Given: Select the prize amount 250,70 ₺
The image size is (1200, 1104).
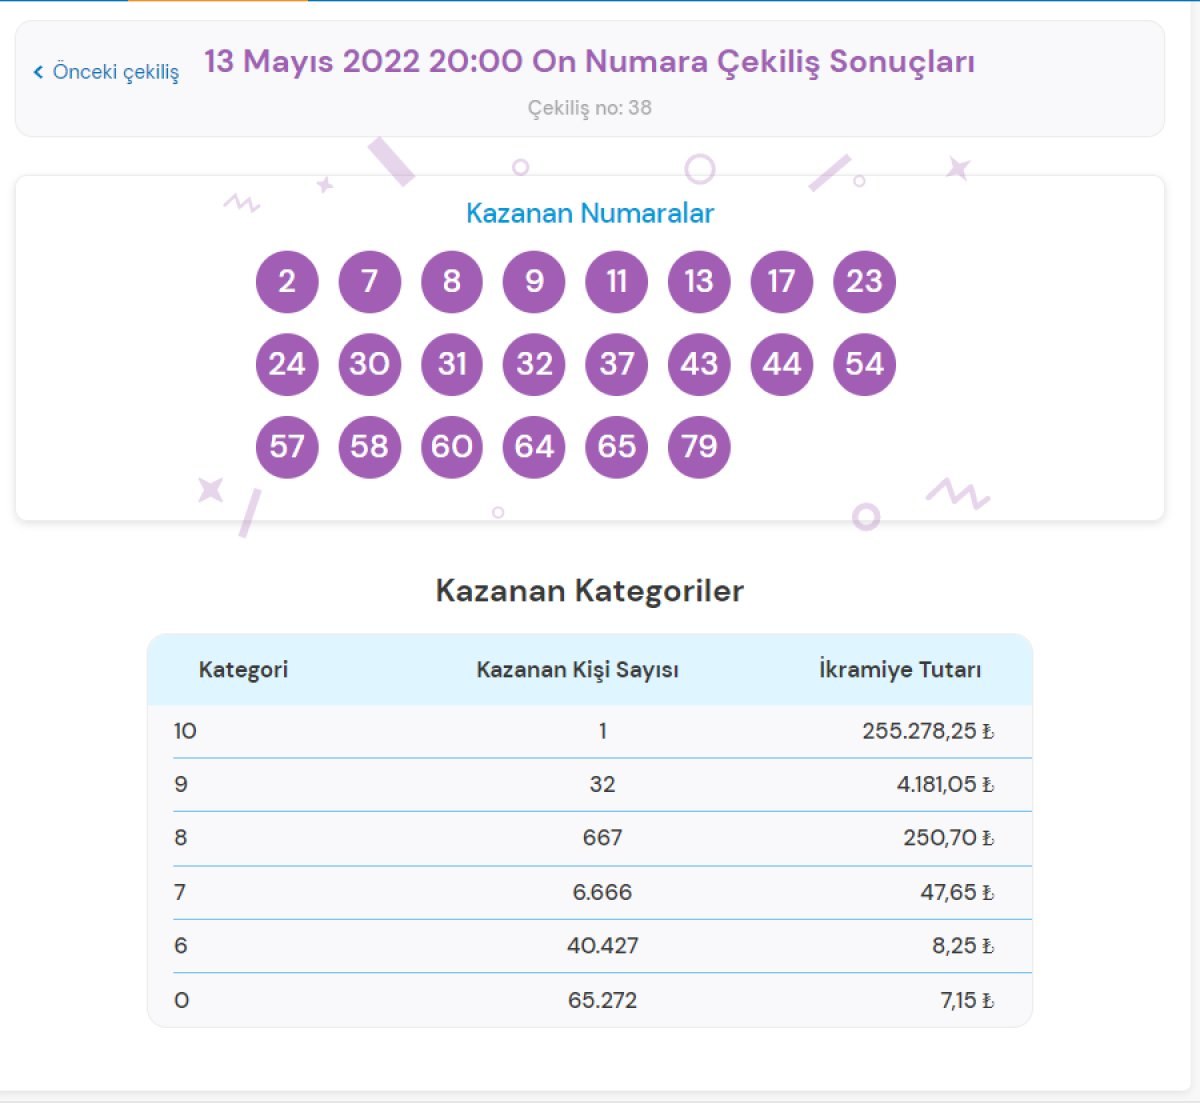Looking at the screenshot, I should pyautogui.click(x=948, y=838).
